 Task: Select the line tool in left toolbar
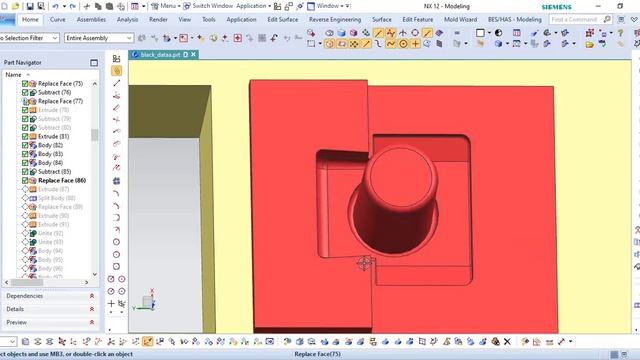117,83
